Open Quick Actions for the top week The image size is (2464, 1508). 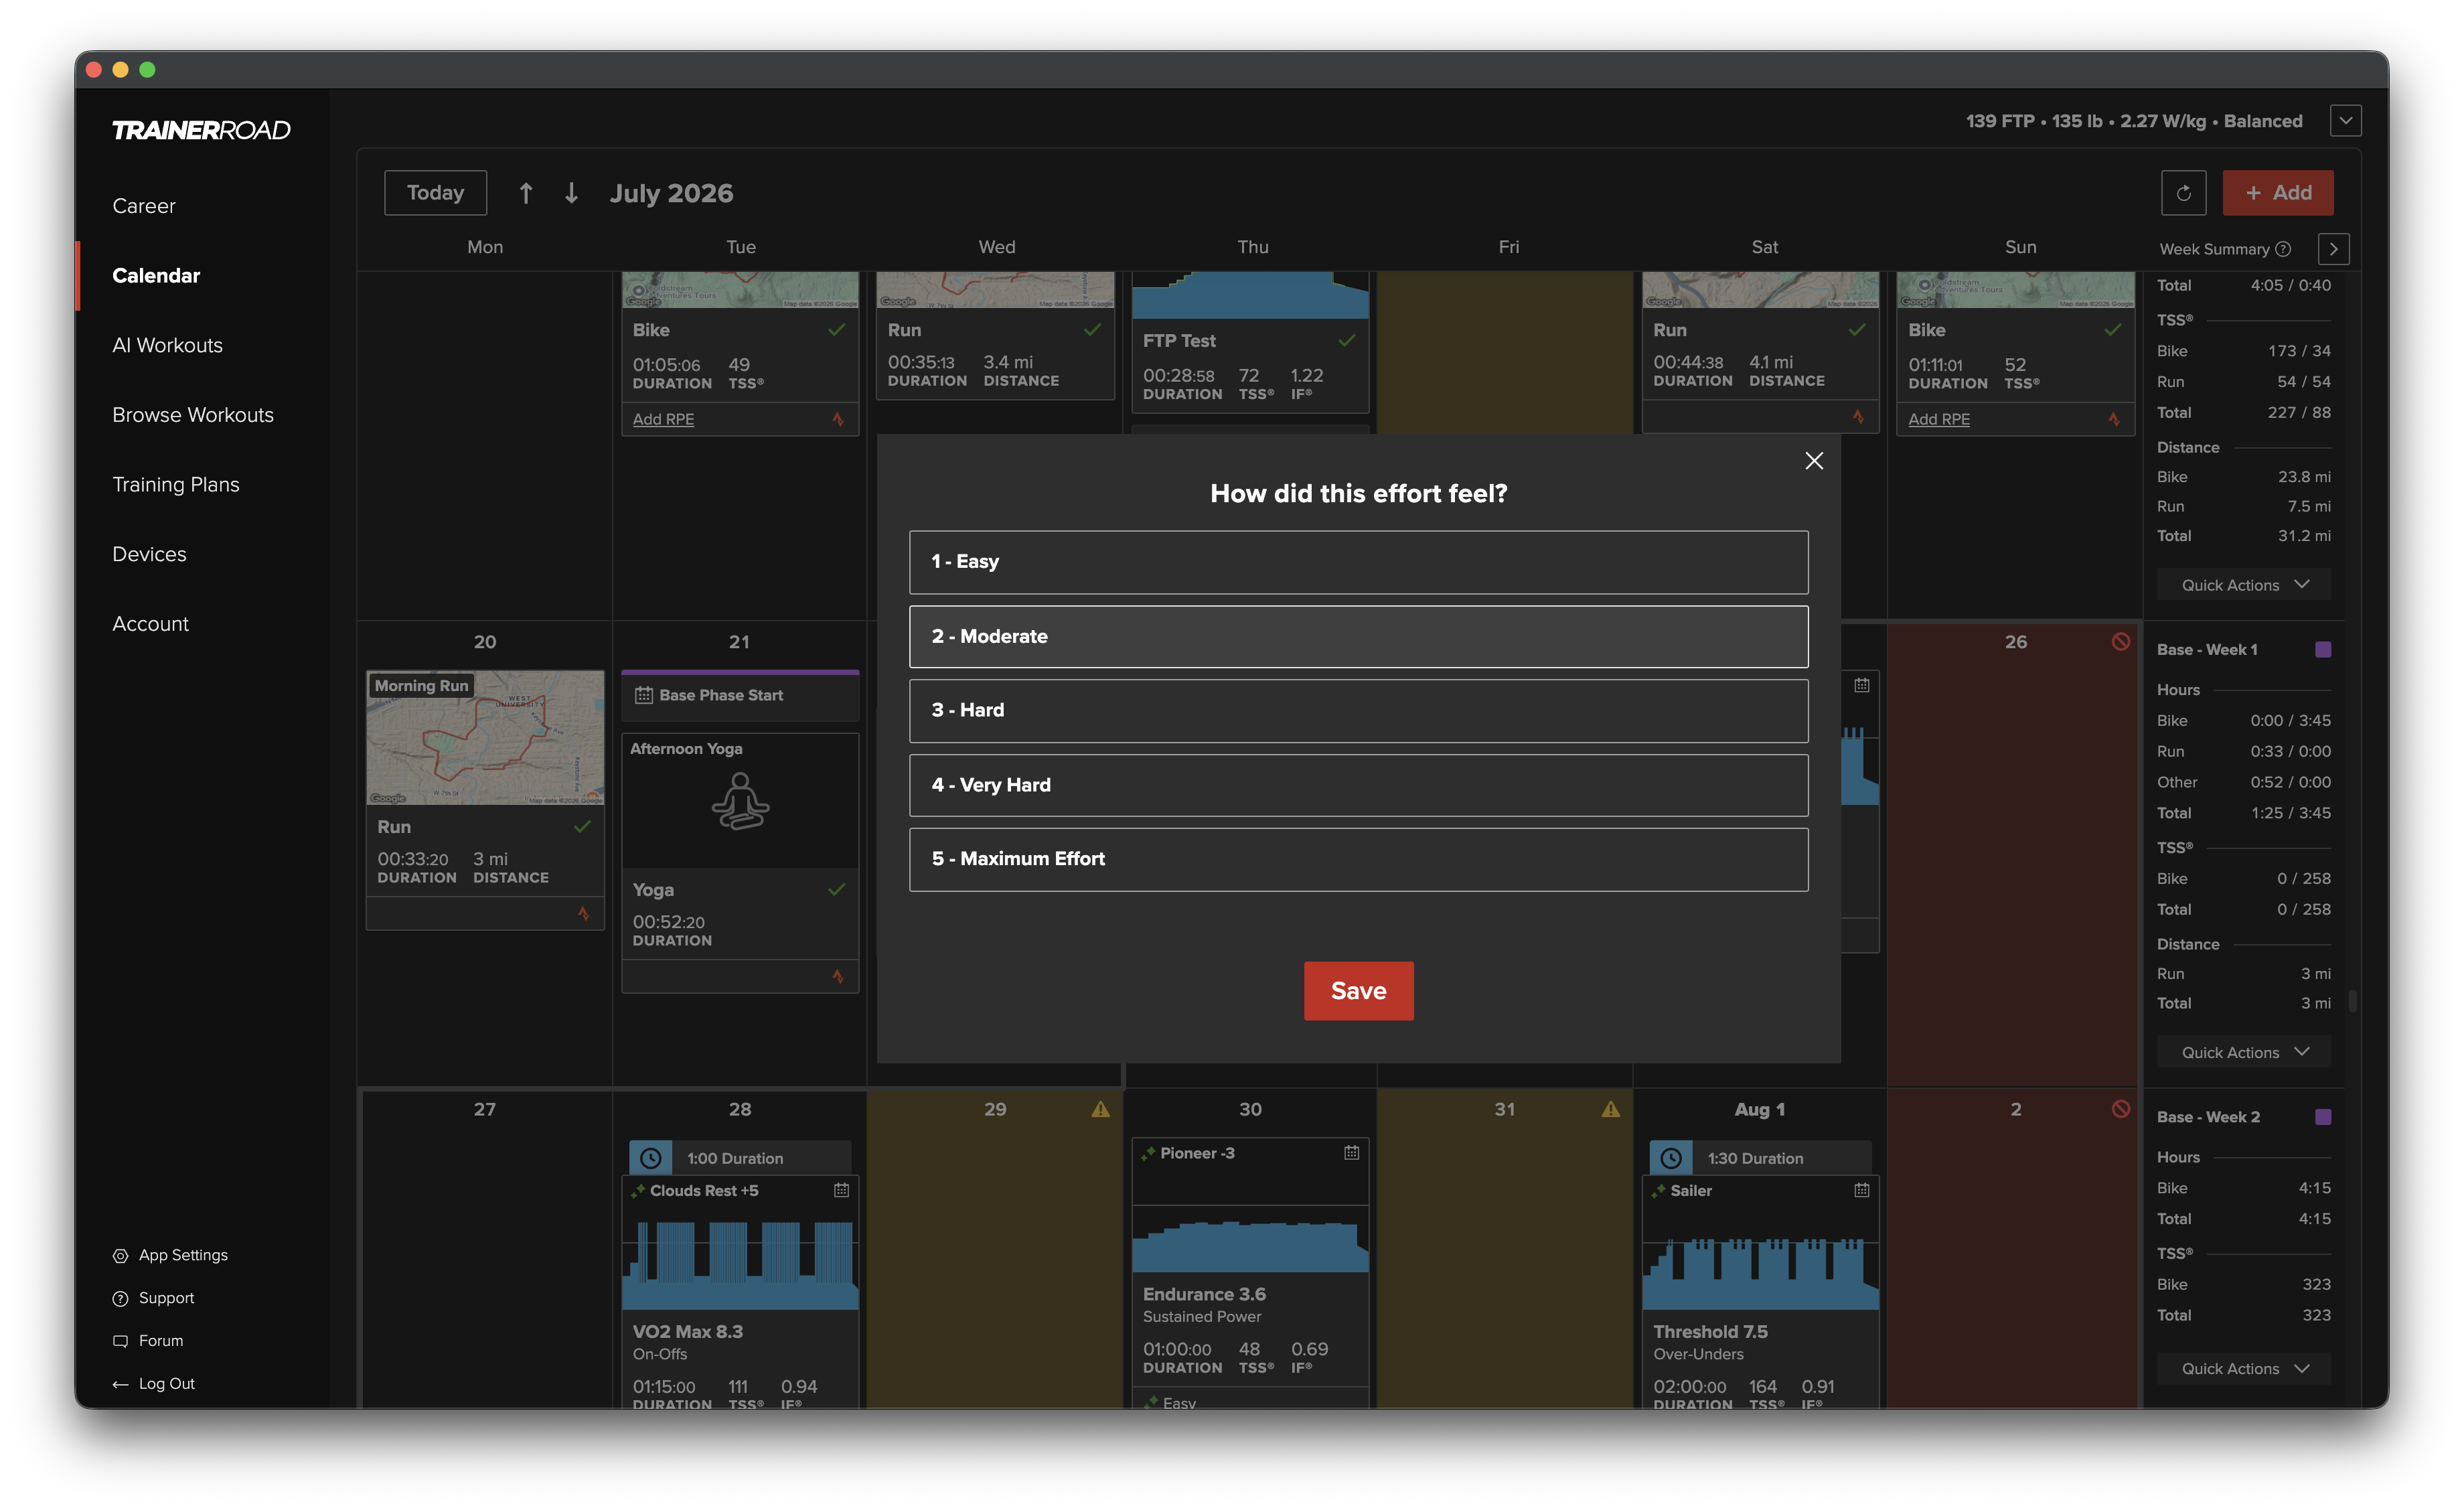pyautogui.click(x=2243, y=585)
